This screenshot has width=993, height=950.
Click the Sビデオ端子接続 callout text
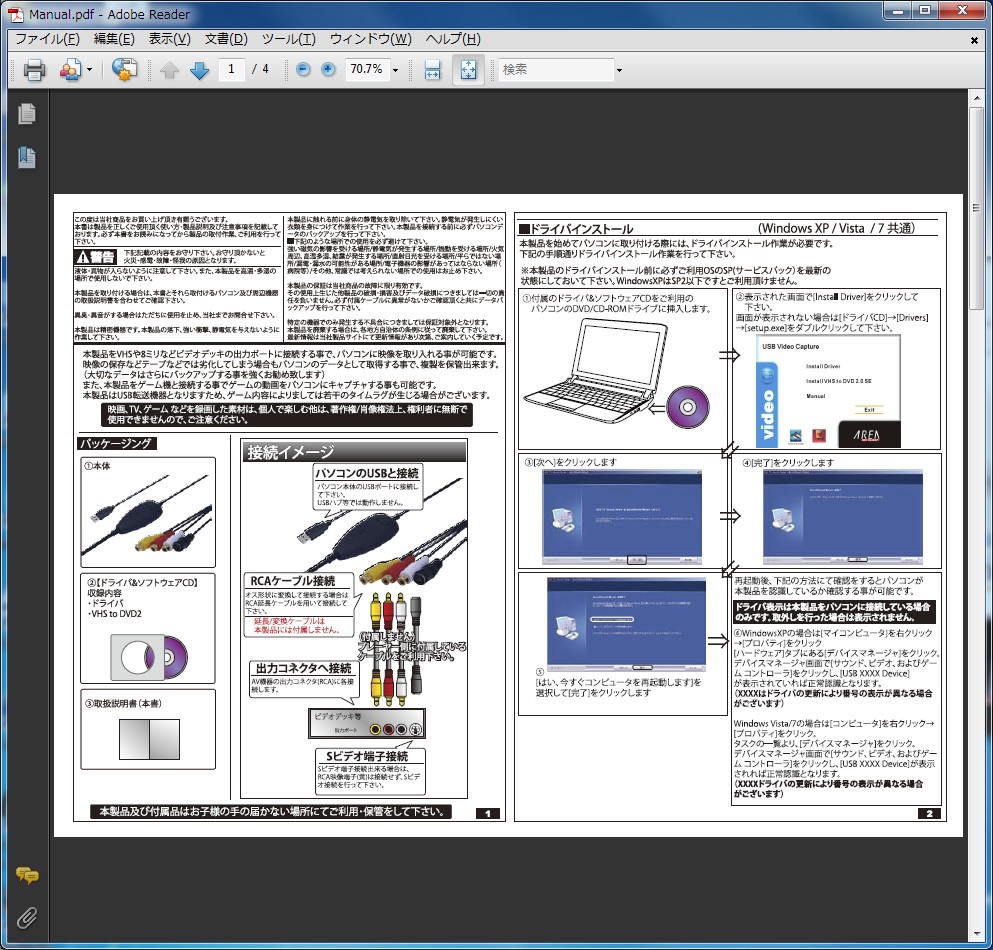367,756
